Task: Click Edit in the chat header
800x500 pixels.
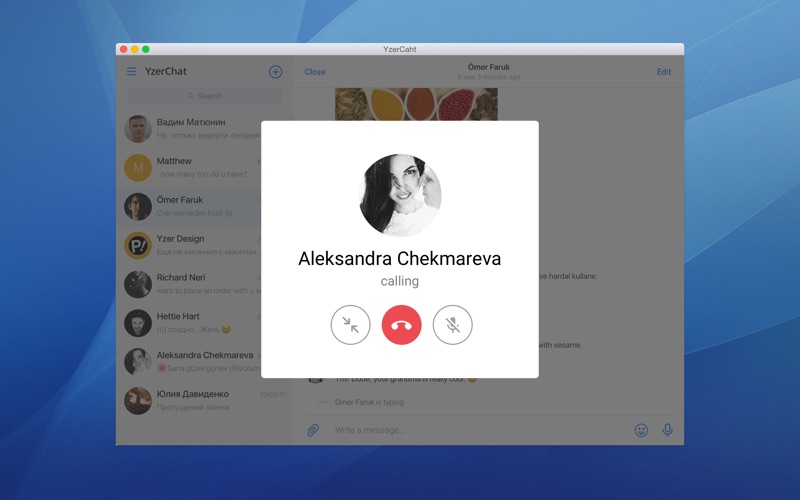Action: pyautogui.click(x=664, y=72)
